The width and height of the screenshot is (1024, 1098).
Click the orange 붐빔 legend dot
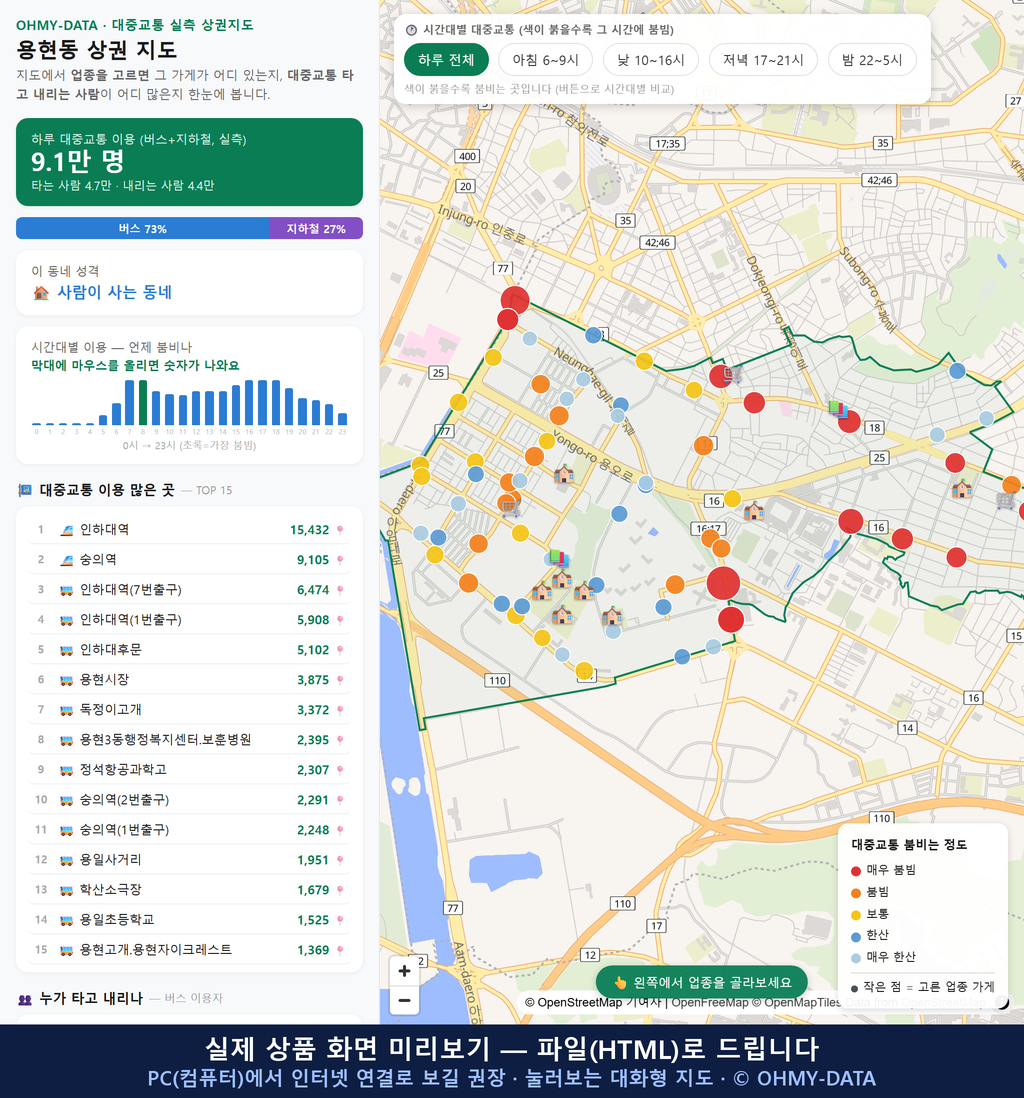[855, 893]
